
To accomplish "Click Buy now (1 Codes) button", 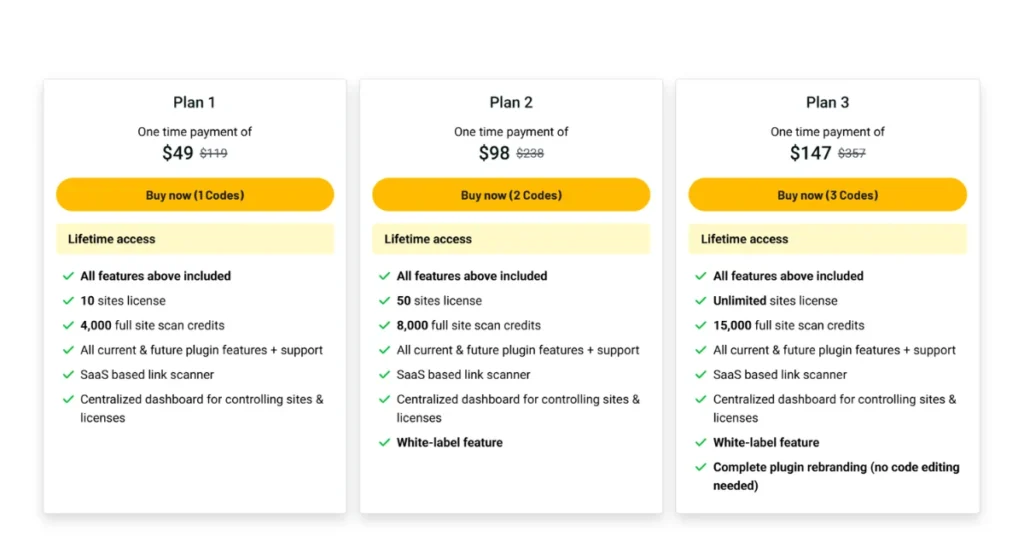I will (195, 195).
